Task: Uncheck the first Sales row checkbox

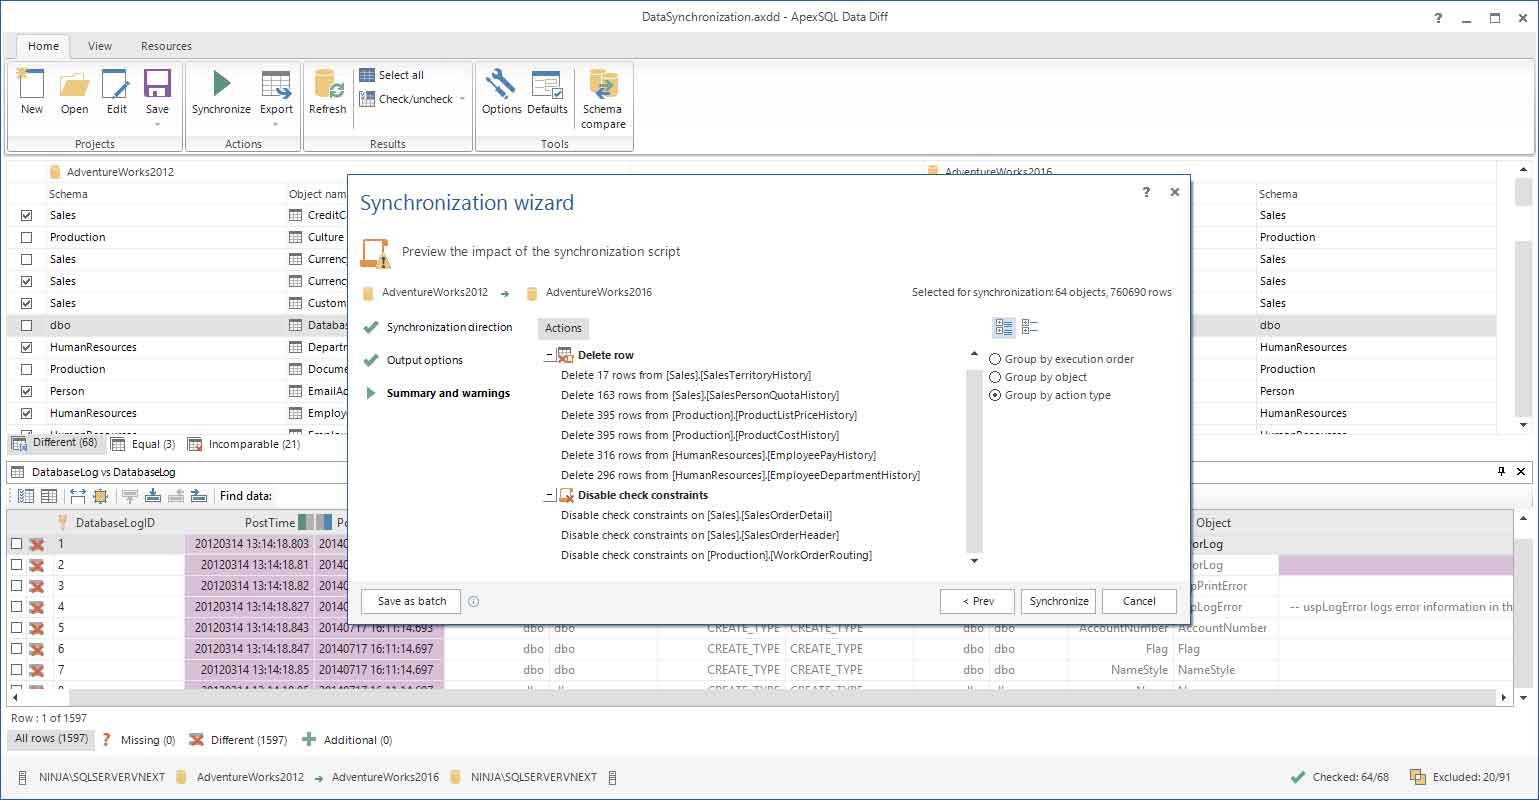Action: click(24, 215)
